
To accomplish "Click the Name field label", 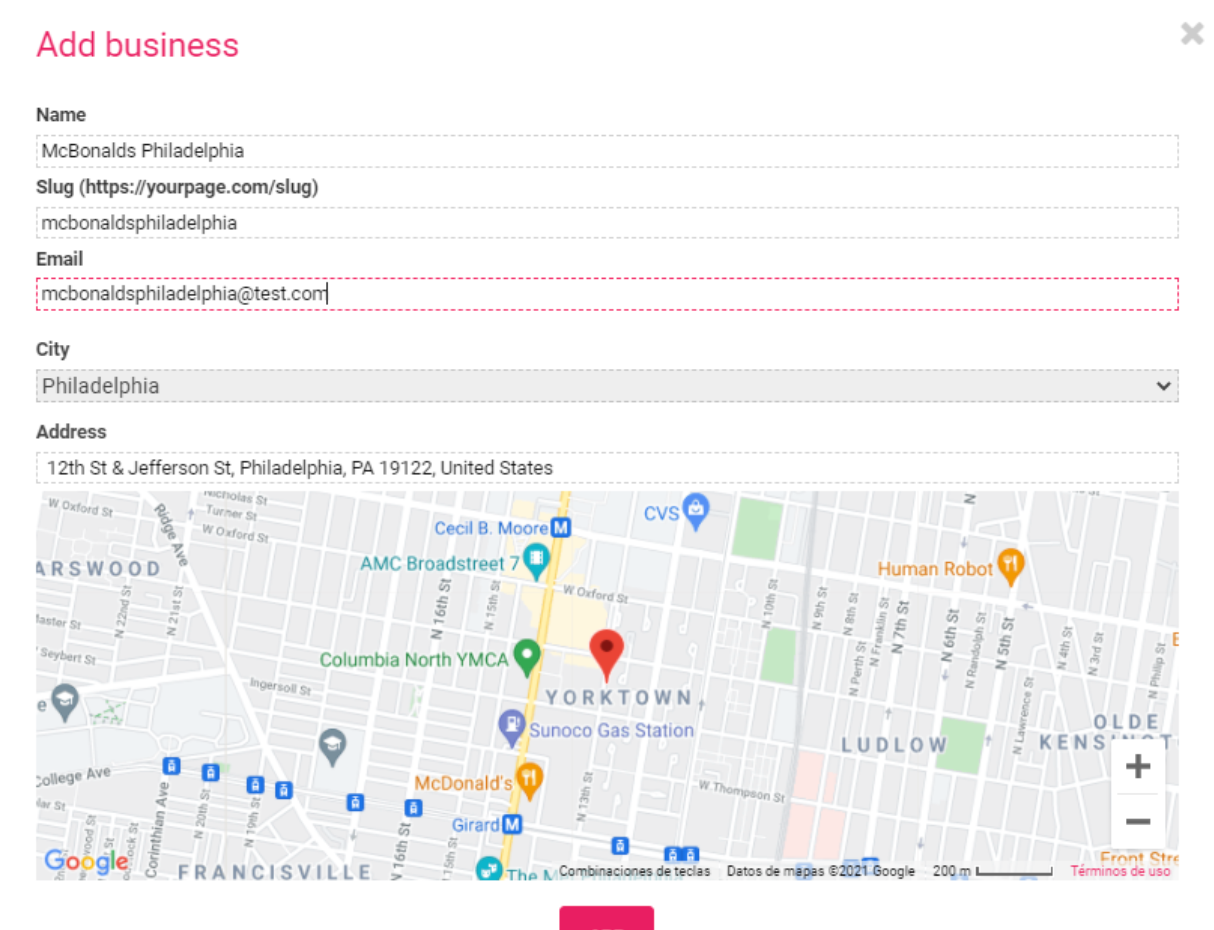I will point(61,115).
